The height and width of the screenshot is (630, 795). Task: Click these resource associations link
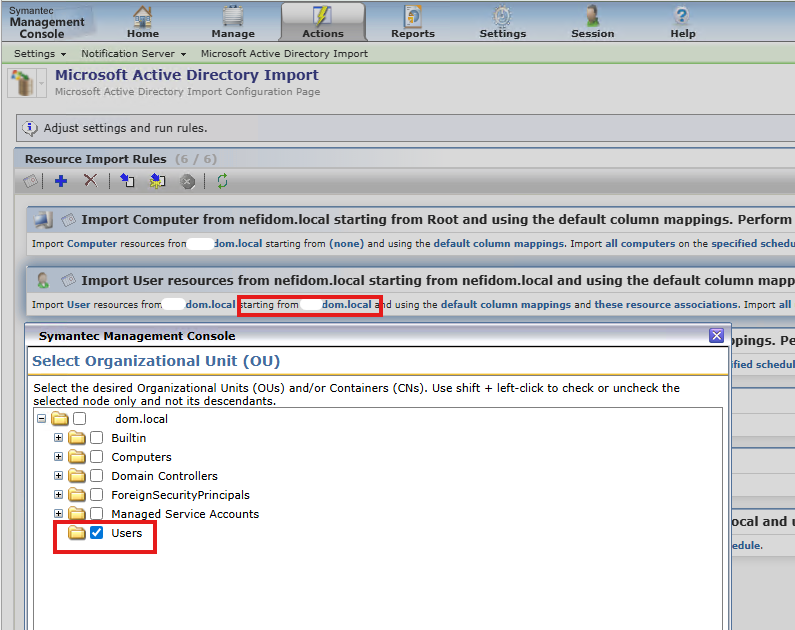click(666, 305)
